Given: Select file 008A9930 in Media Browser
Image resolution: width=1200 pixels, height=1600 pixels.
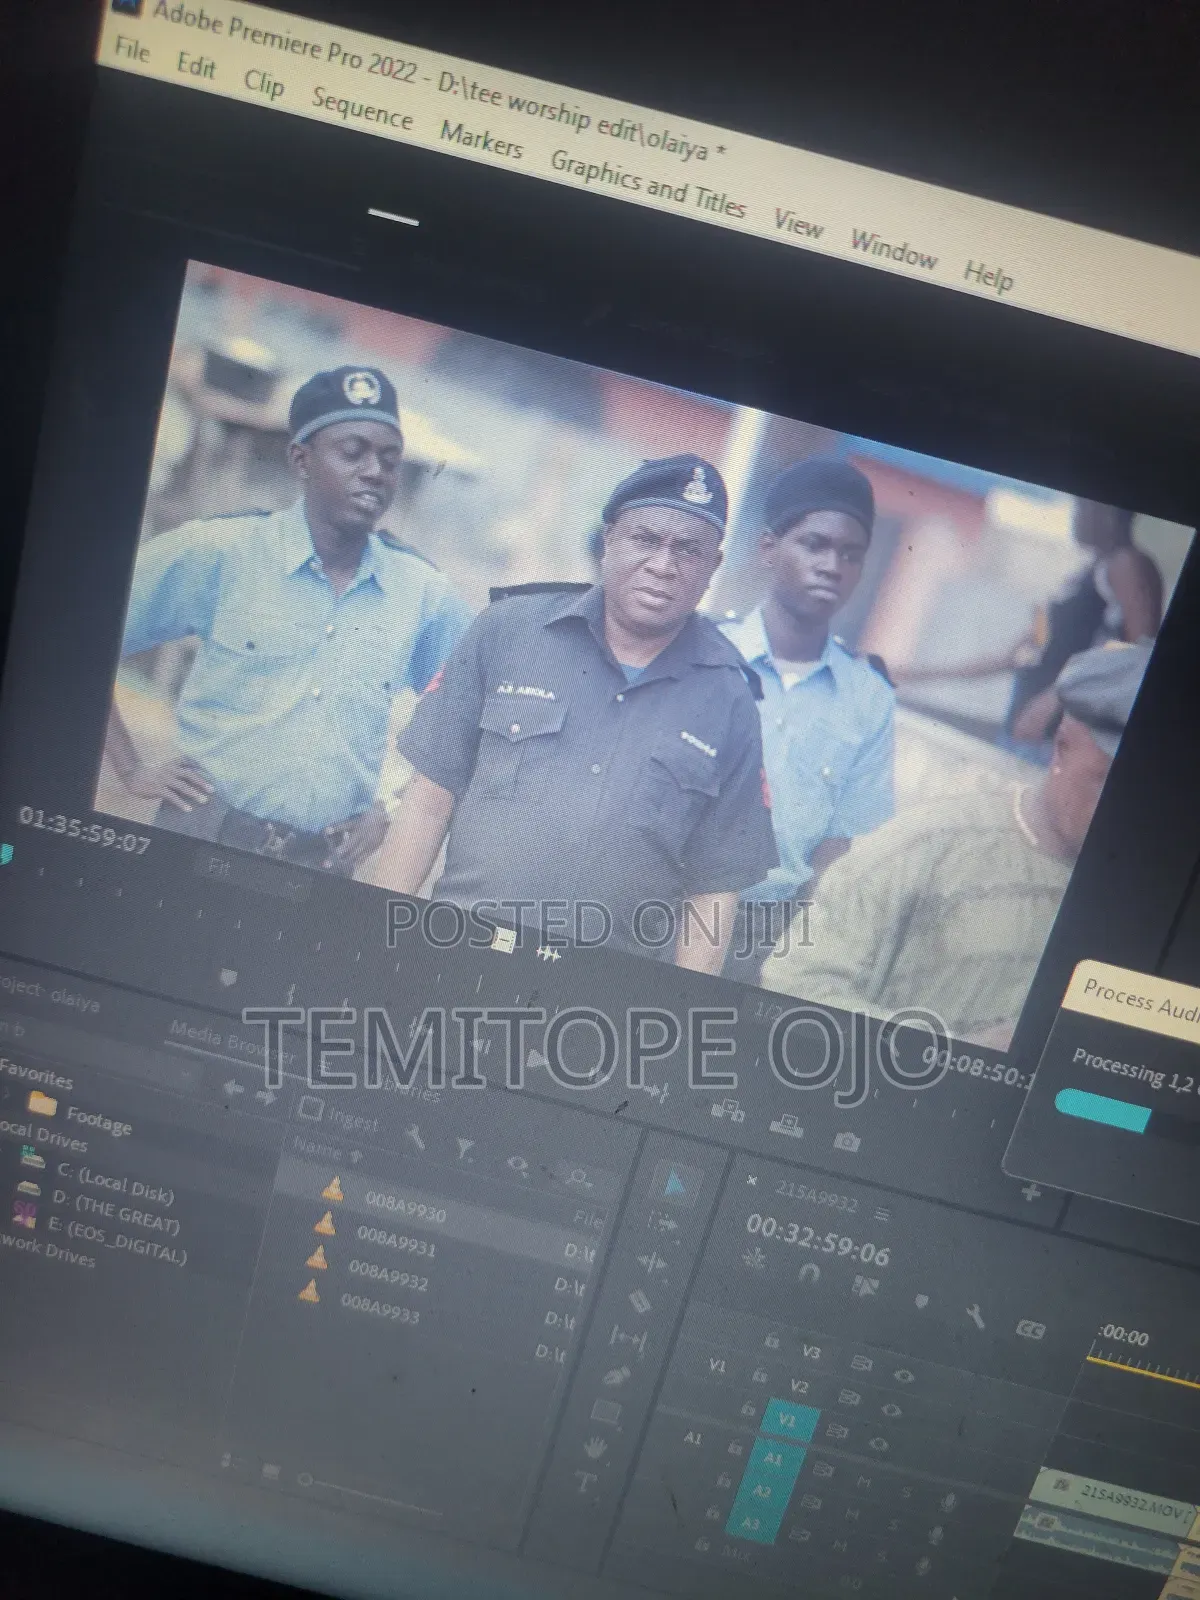Looking at the screenshot, I should (405, 1206).
